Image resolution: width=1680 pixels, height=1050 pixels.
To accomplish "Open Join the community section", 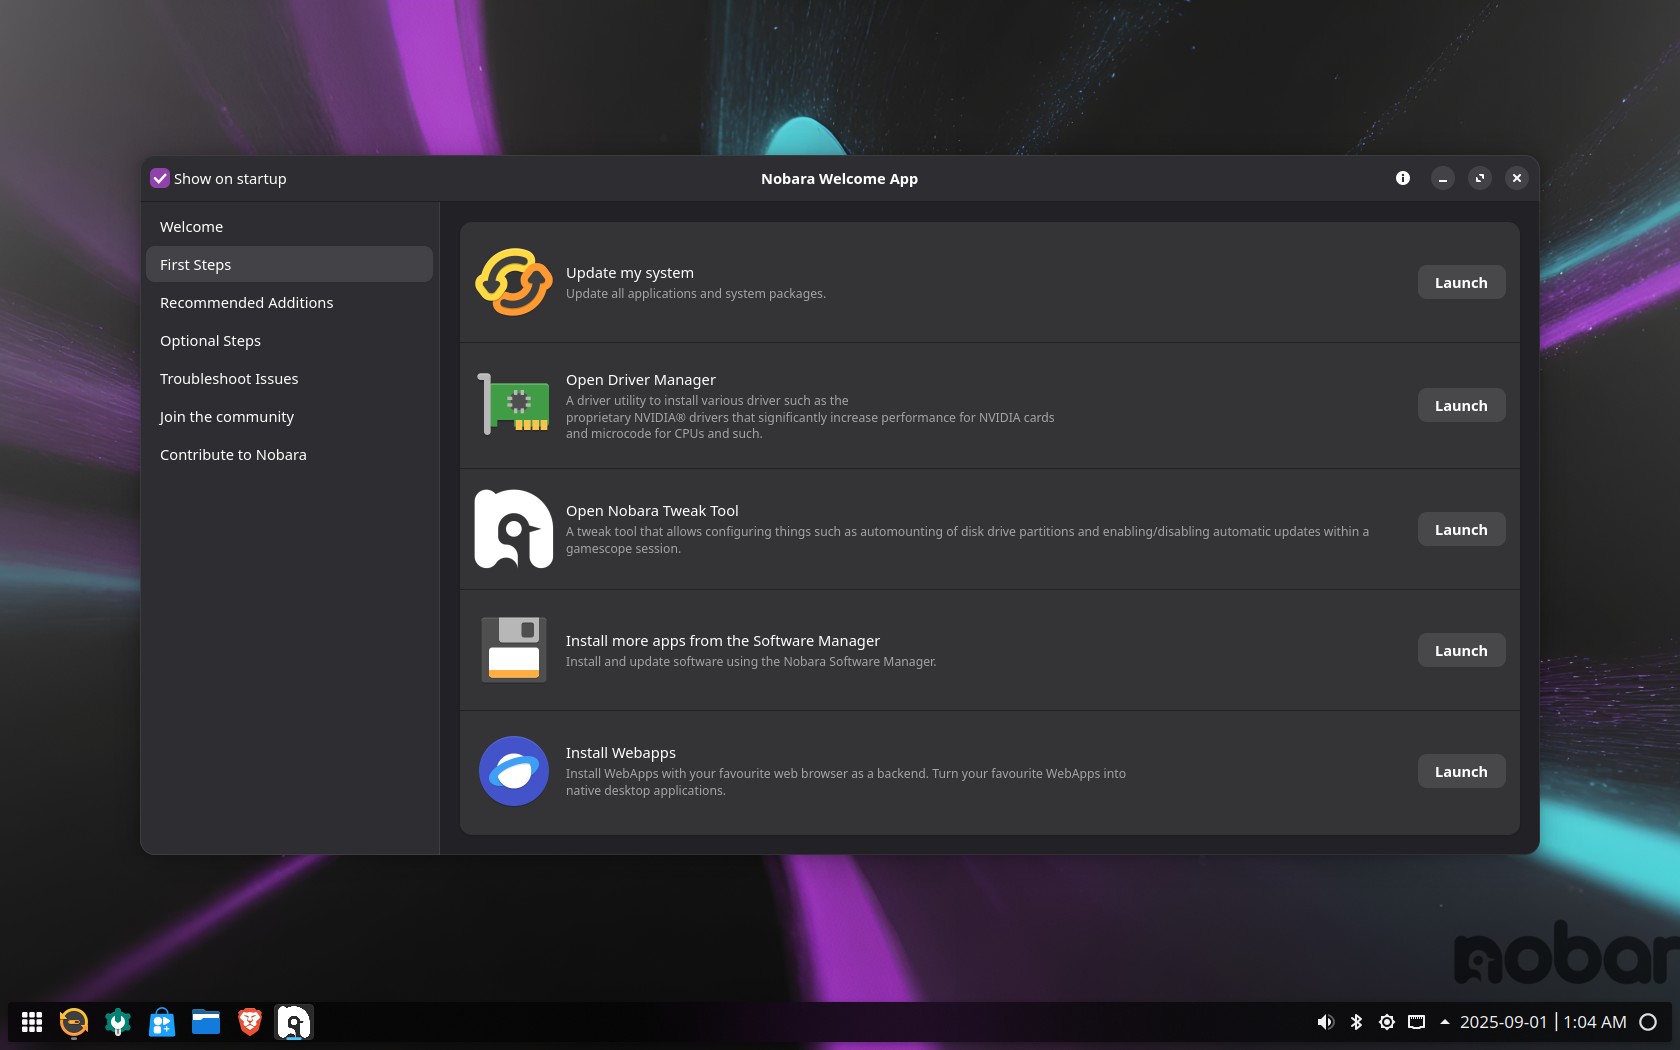I will 289,417.
